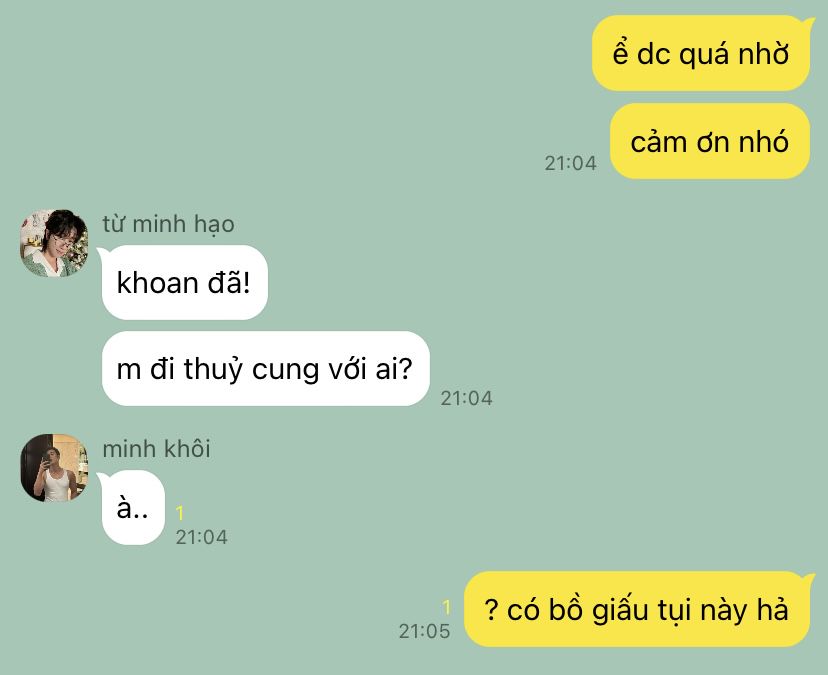Screen dimensions: 828x675
Task: Click the 21:04 timestamp after thuỷ cung message
Action: coord(466,398)
